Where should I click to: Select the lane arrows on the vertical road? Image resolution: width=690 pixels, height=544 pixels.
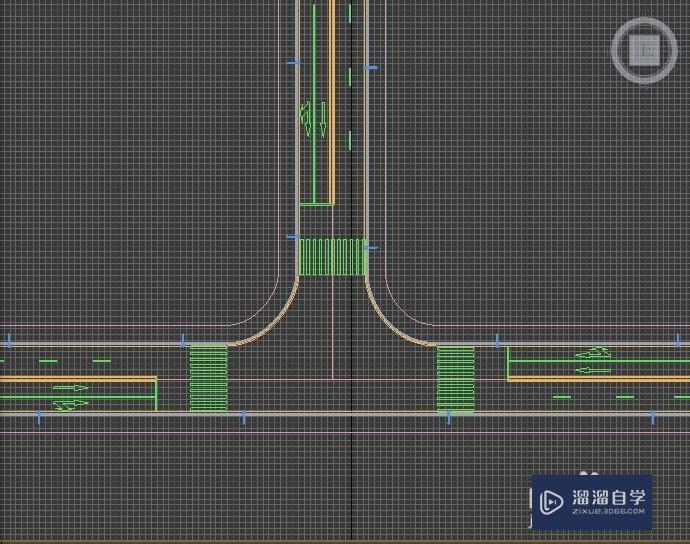[313, 119]
